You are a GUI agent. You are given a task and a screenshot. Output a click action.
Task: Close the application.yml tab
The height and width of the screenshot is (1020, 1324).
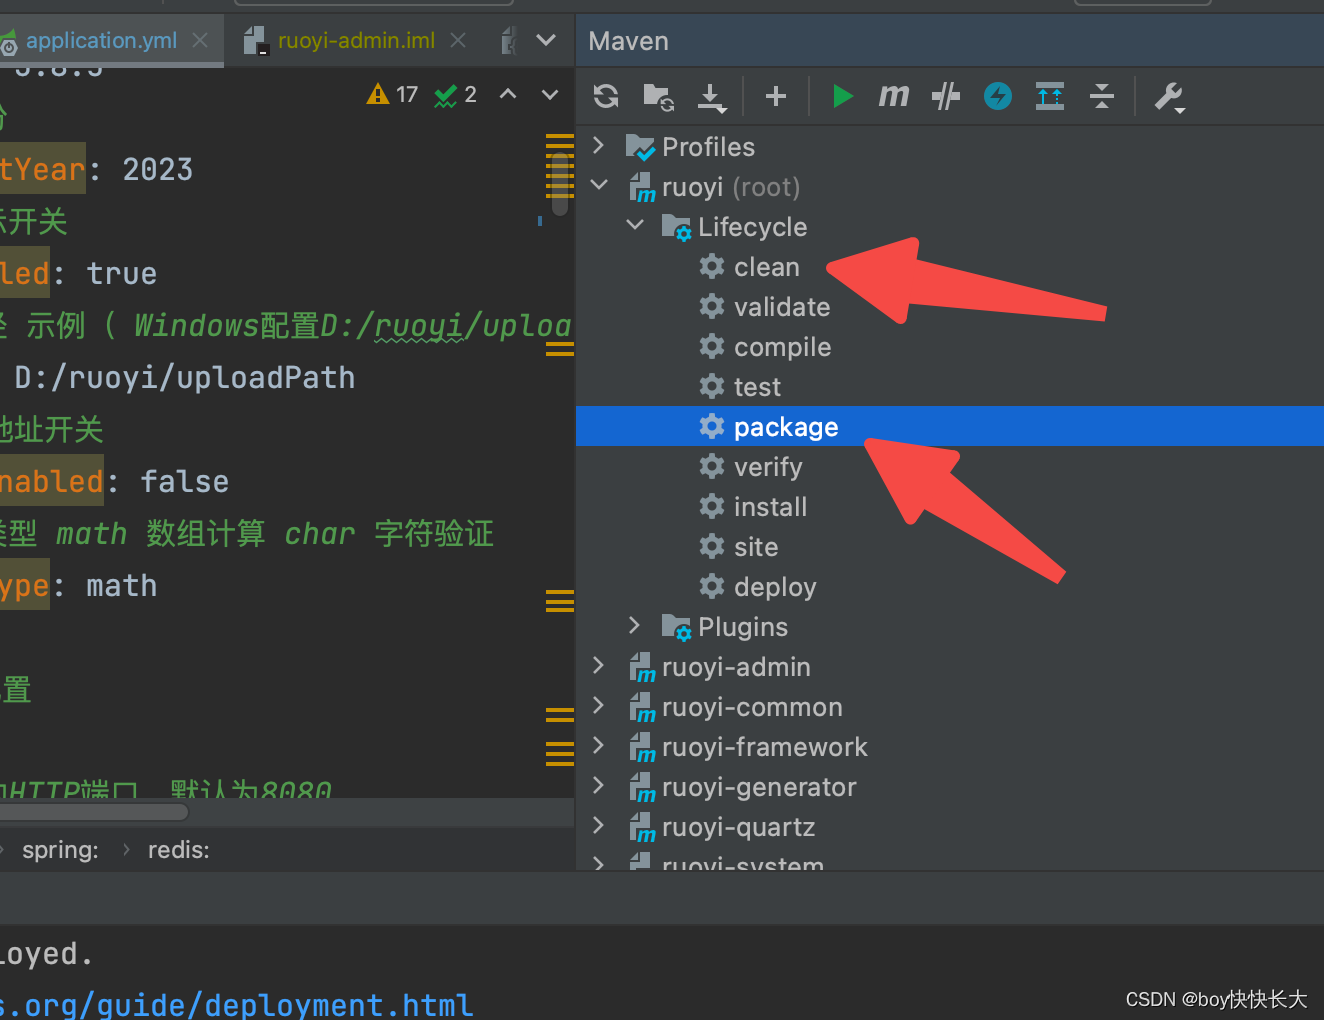pos(200,40)
